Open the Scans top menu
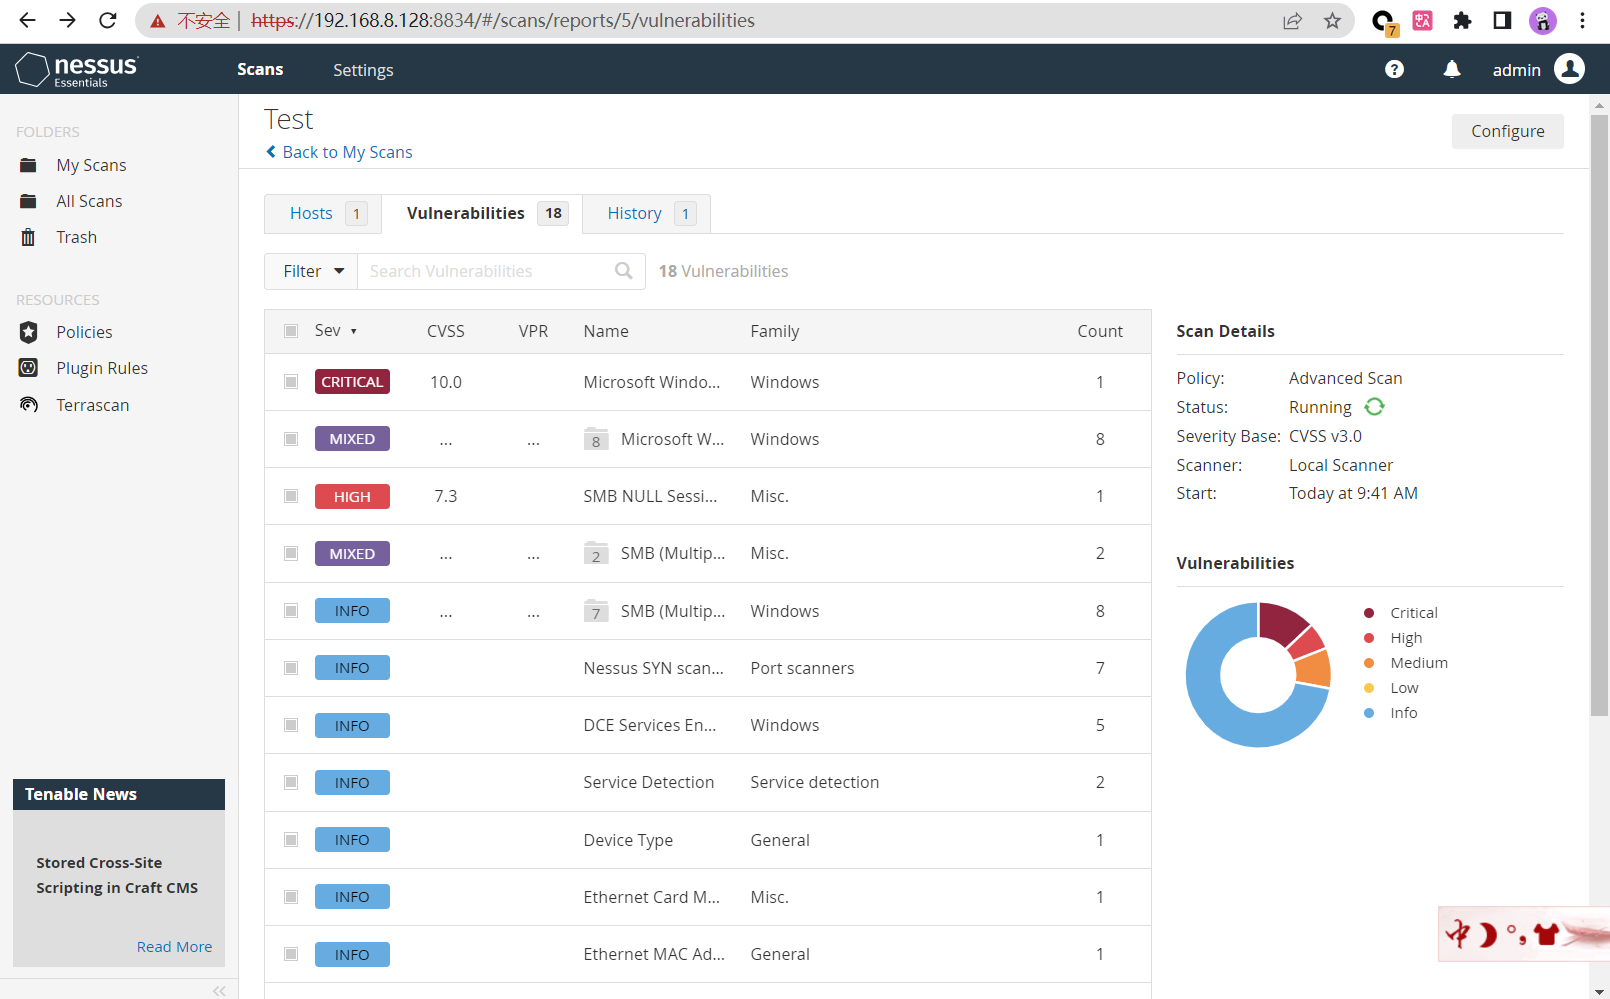 click(260, 69)
